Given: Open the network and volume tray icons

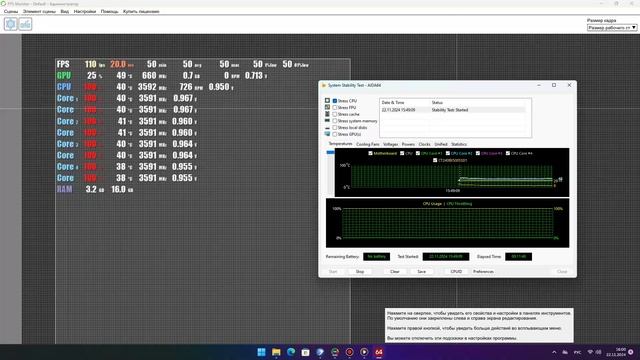Looking at the screenshot, I should (594, 352).
